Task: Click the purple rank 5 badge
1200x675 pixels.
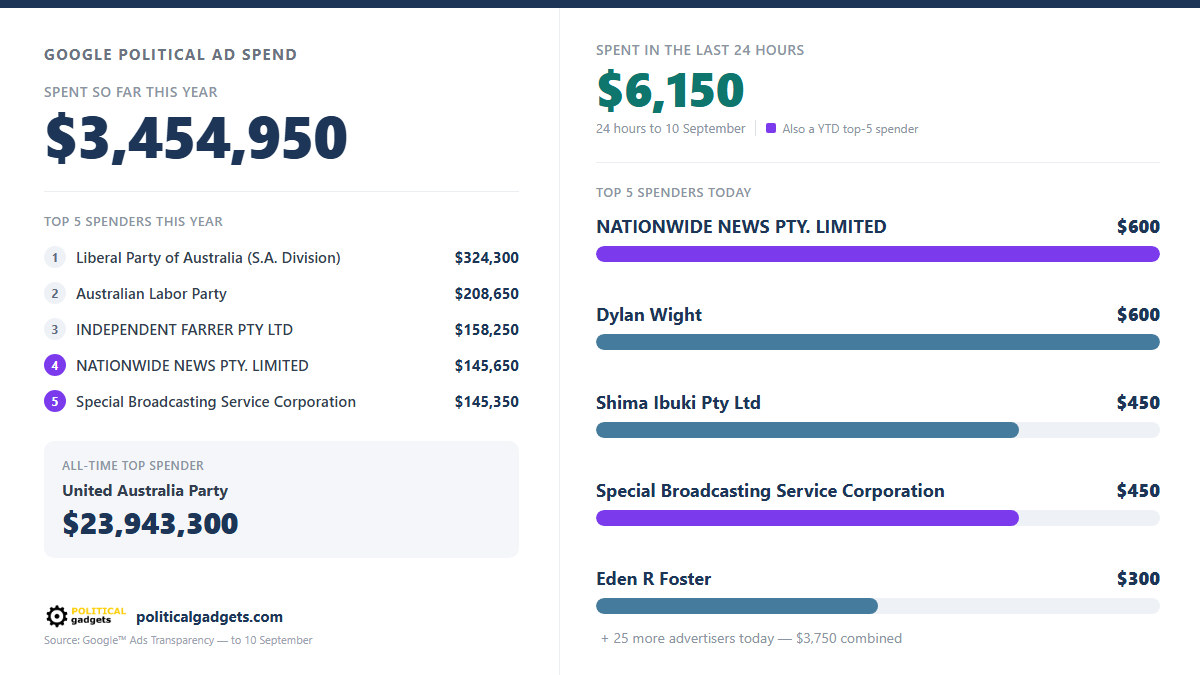Action: coord(55,402)
